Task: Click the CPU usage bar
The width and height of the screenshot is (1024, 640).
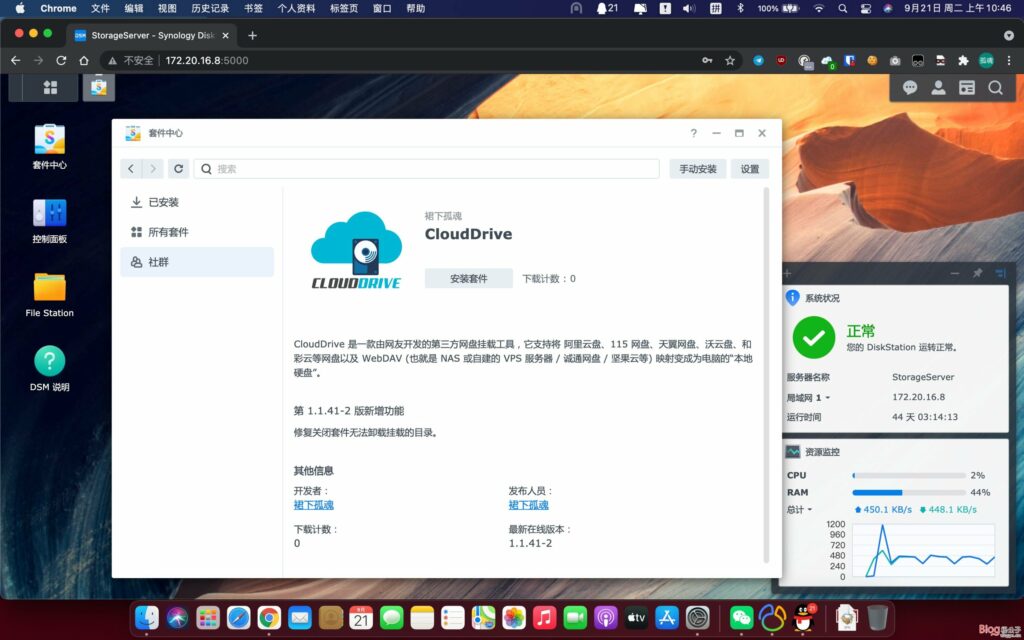Action: point(909,475)
